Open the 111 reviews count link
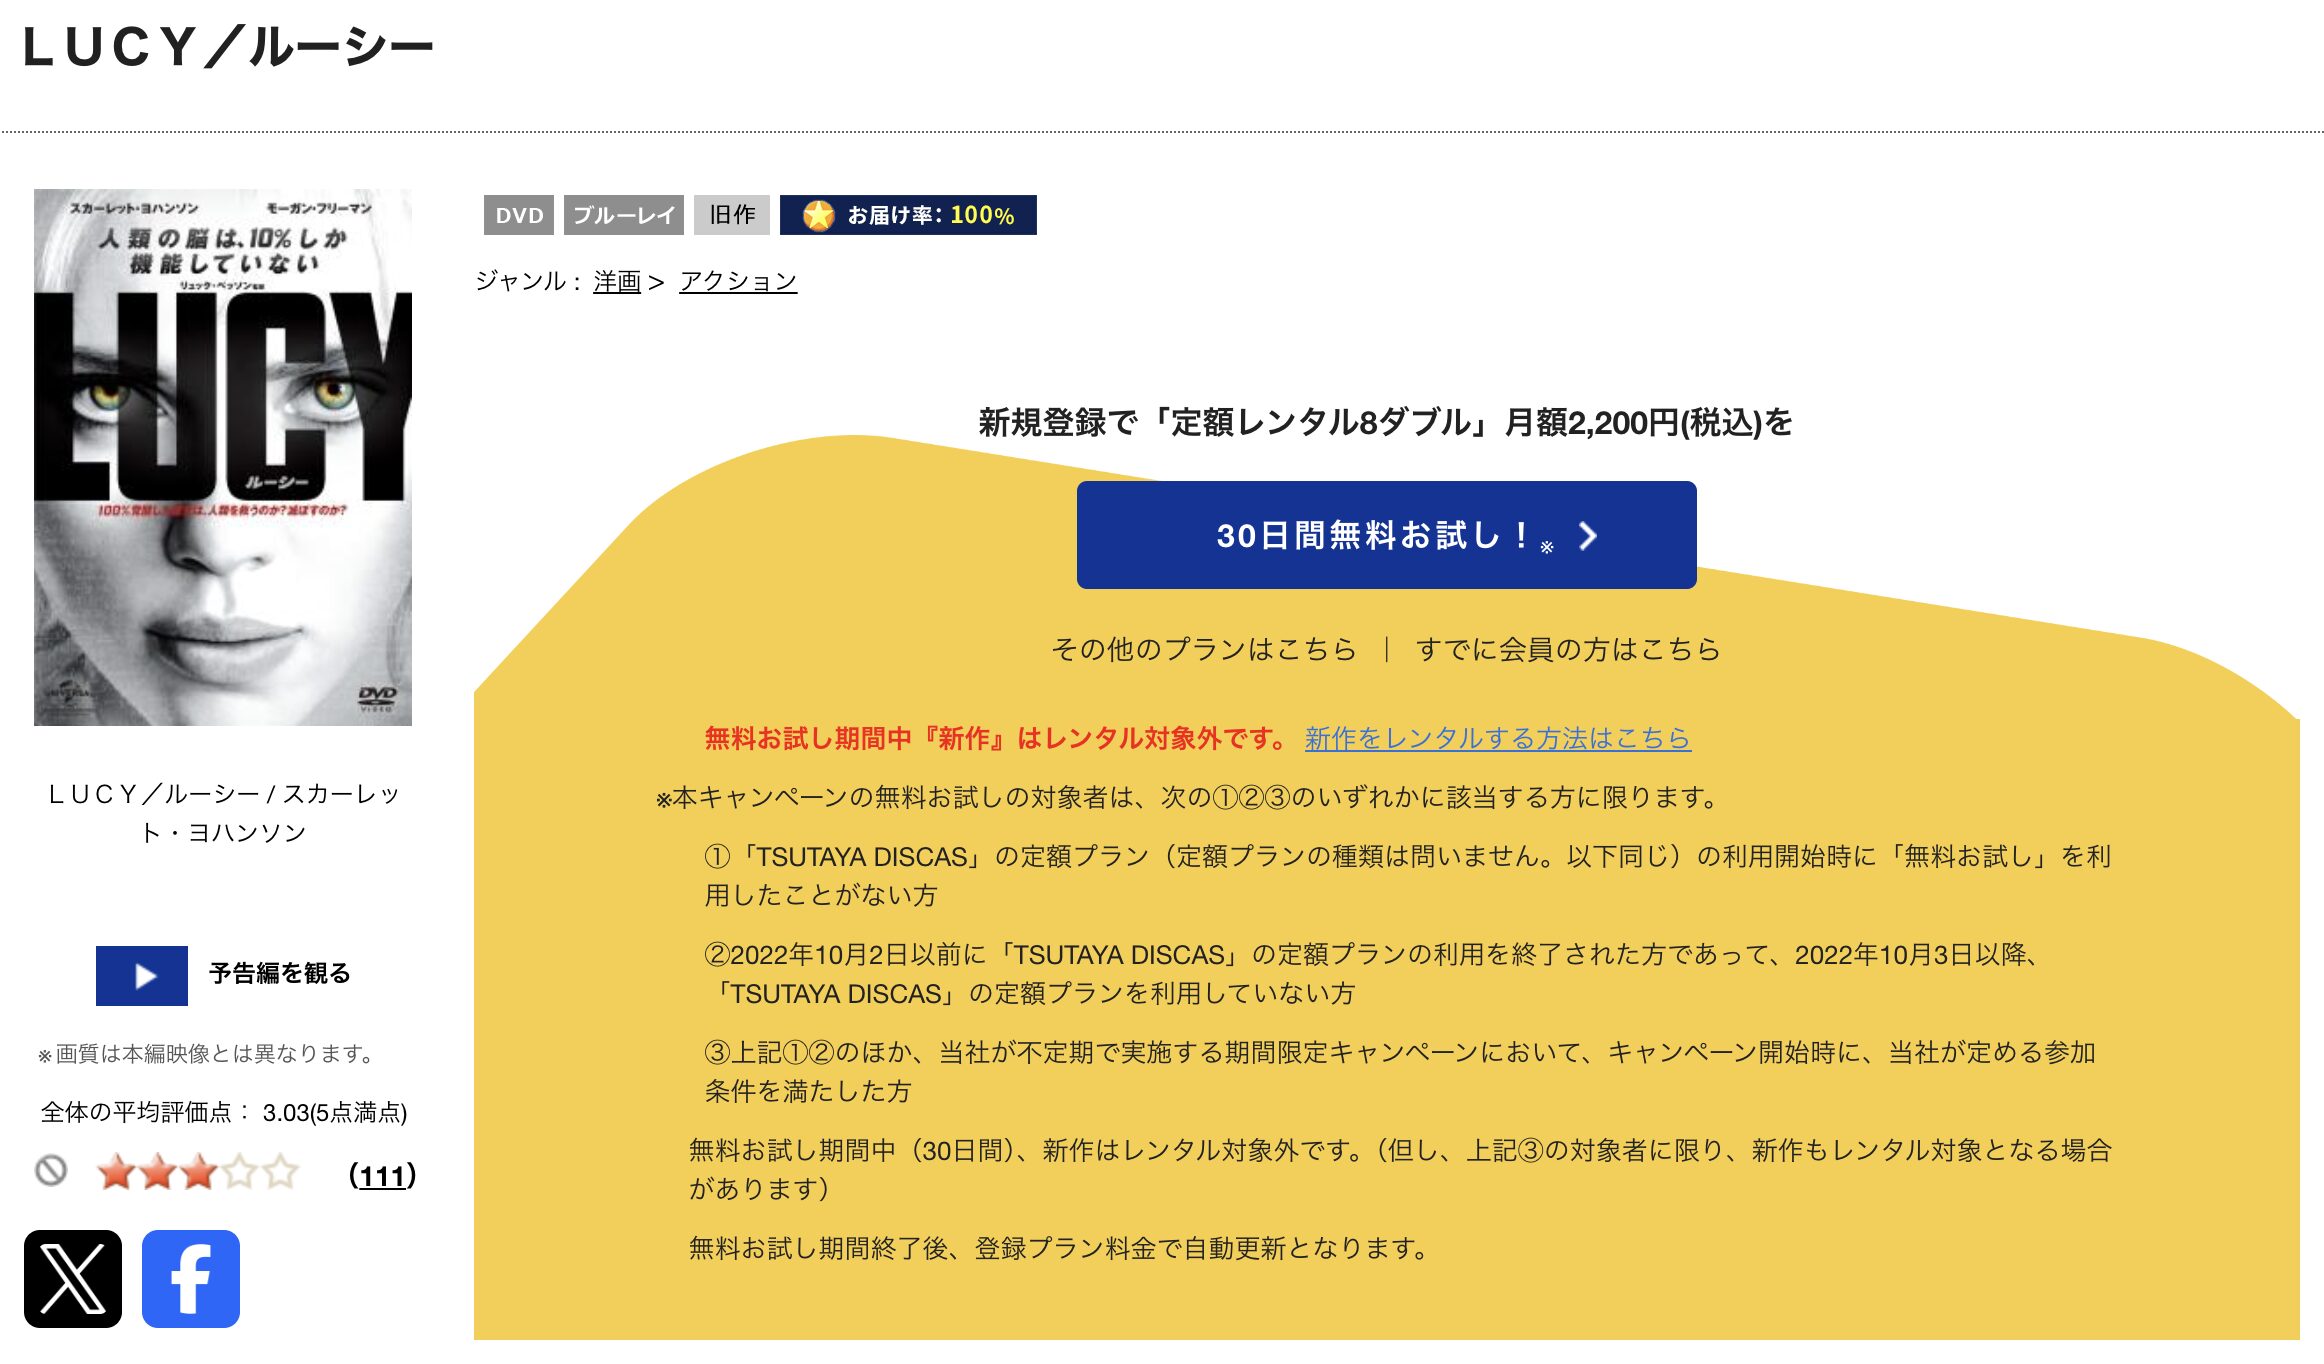 (x=383, y=1175)
